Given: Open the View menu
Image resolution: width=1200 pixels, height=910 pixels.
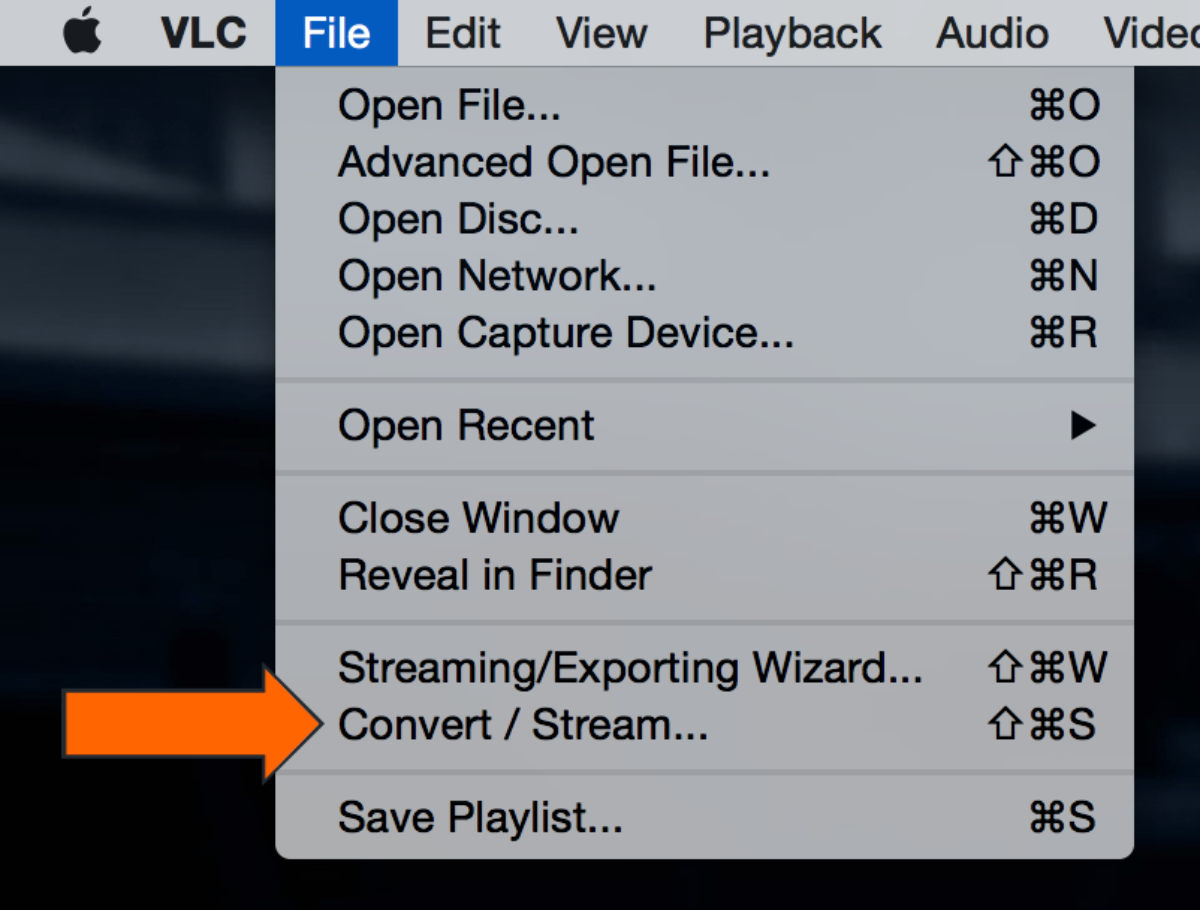Looking at the screenshot, I should click(602, 33).
